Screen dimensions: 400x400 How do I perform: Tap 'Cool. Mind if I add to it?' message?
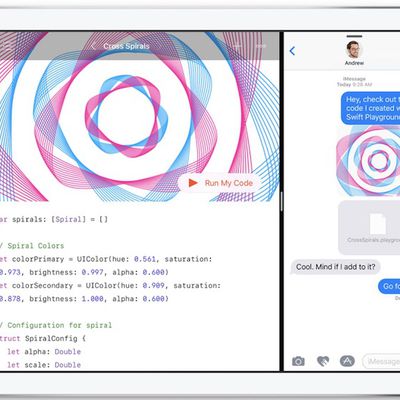pyautogui.click(x=336, y=267)
